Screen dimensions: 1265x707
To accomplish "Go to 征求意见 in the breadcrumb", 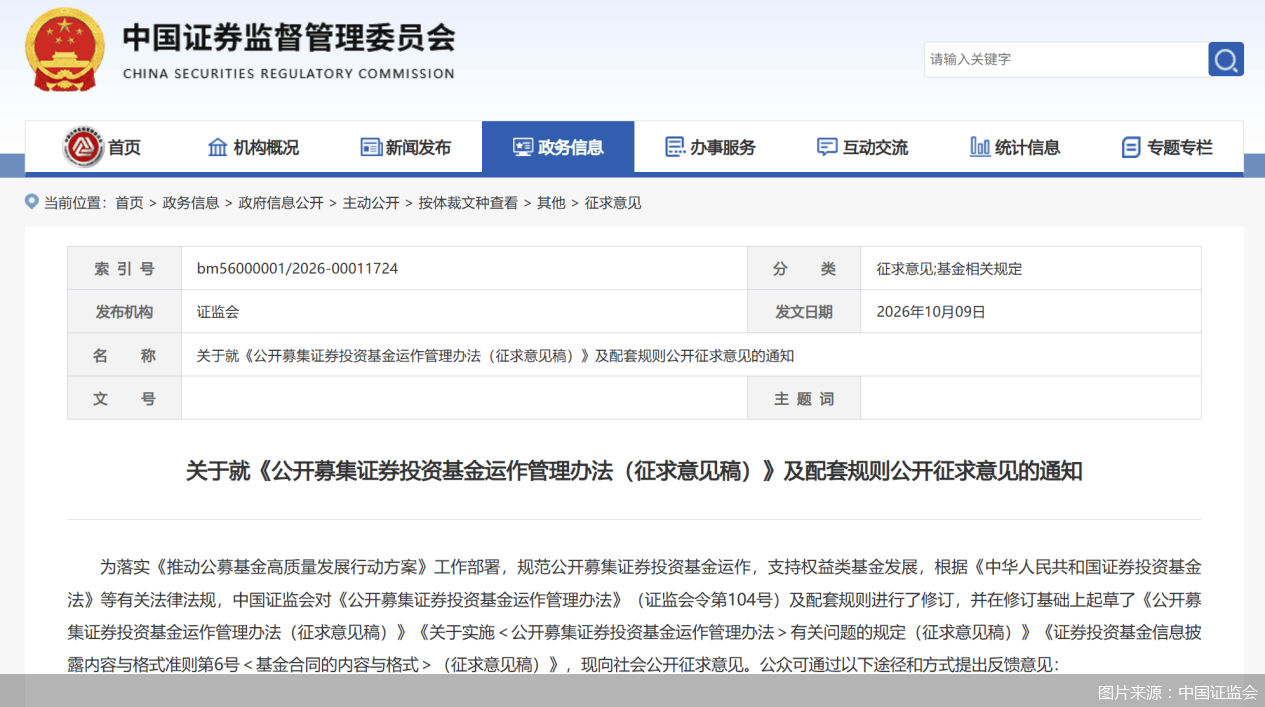I will [x=613, y=203].
